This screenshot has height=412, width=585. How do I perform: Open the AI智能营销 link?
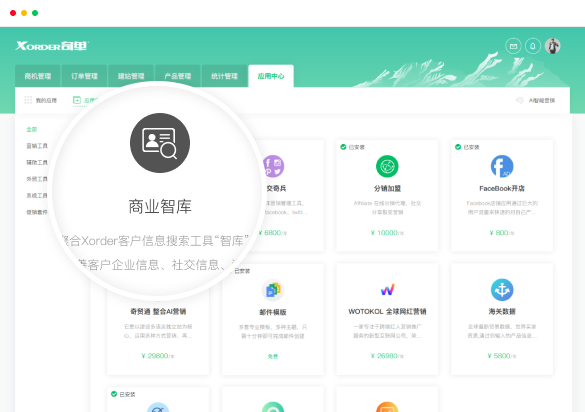coord(542,100)
